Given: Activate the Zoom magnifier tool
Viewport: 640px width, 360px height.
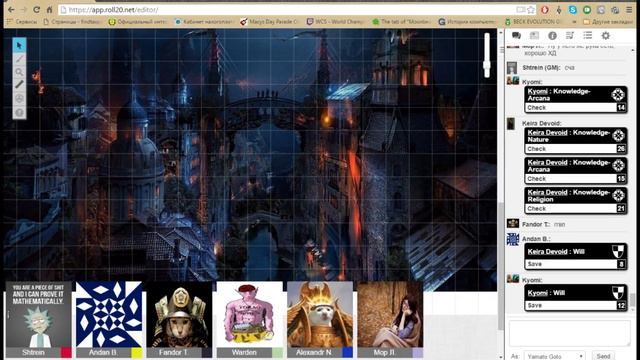Looking at the screenshot, I should tap(19, 72).
